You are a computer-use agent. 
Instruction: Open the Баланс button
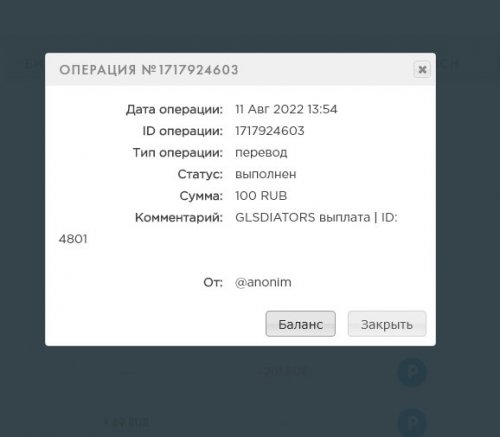tap(300, 324)
